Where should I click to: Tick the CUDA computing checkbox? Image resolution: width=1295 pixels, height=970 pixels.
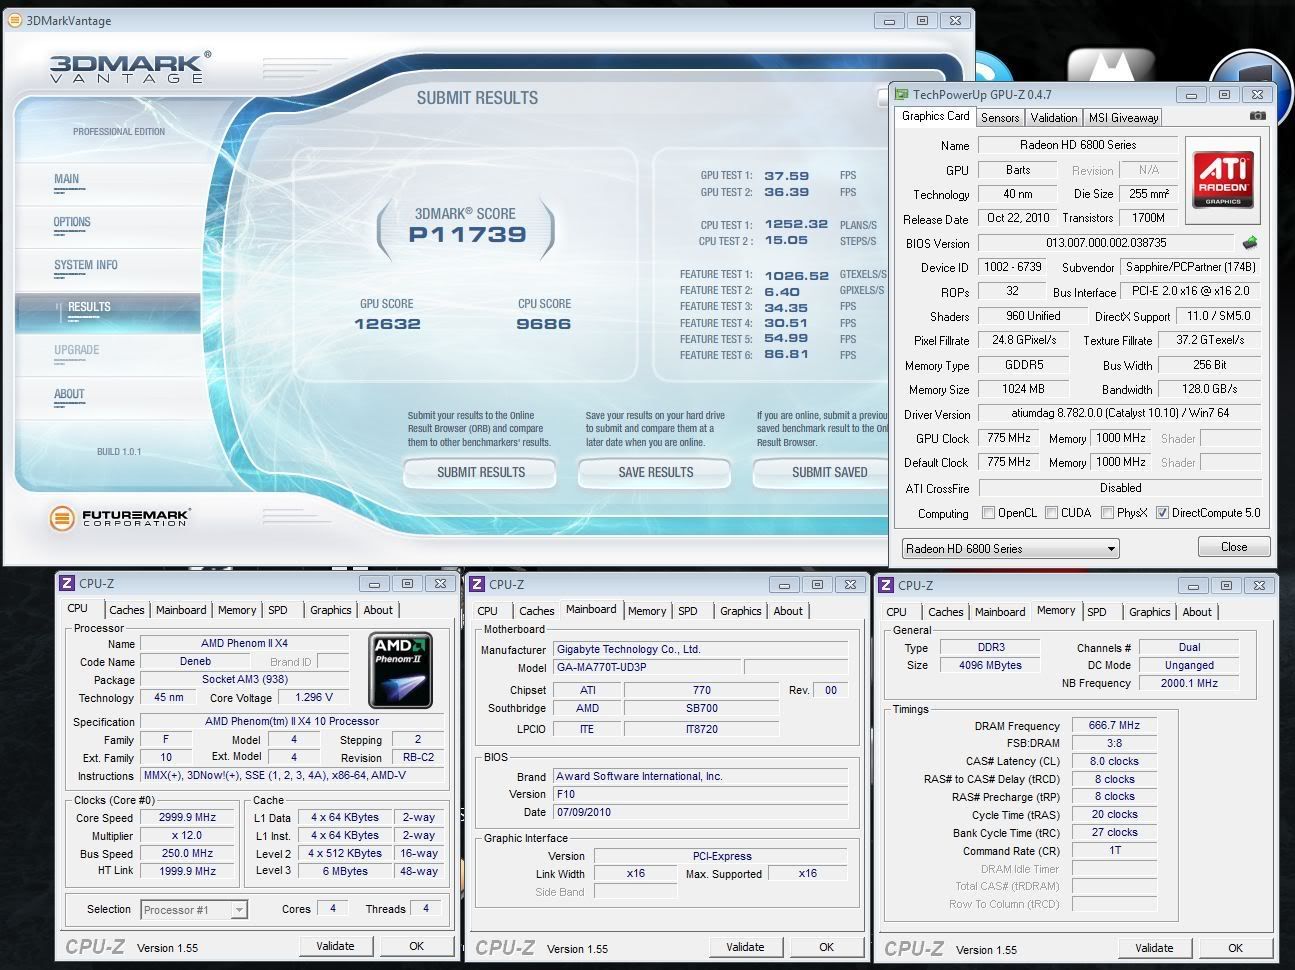(x=1051, y=513)
